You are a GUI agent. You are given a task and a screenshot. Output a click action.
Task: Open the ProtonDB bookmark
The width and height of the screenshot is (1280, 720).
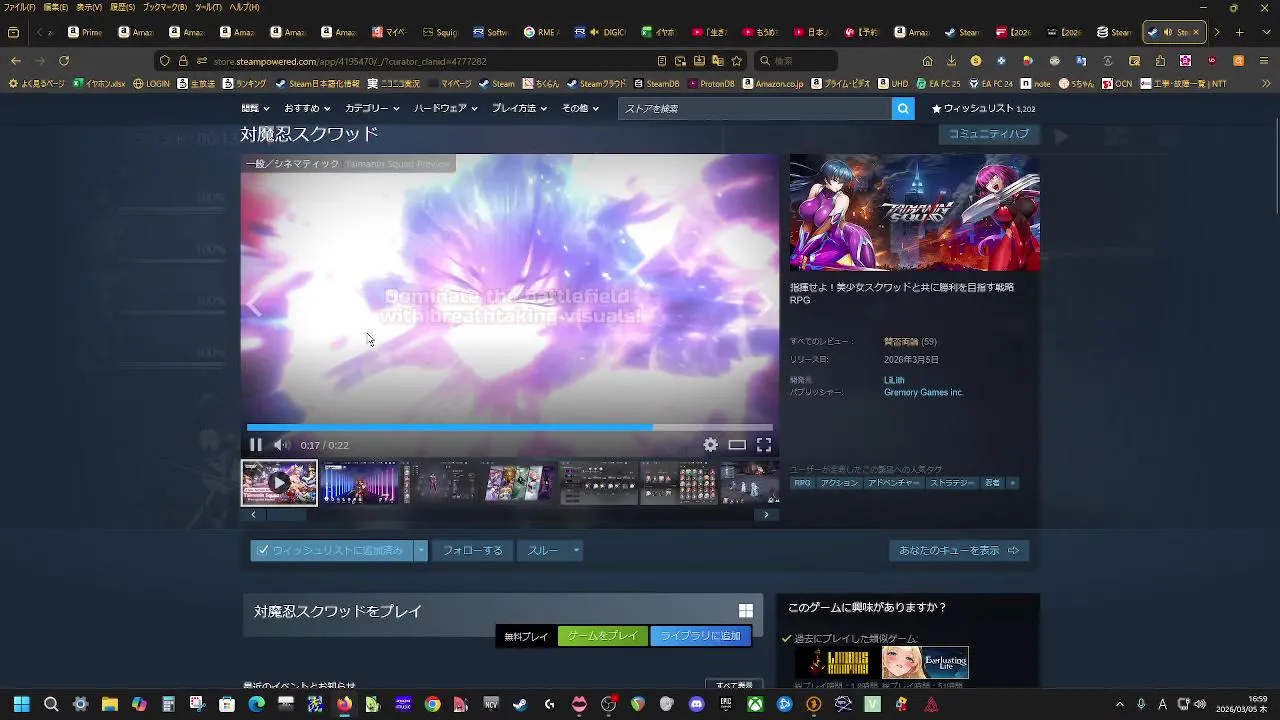coord(710,84)
